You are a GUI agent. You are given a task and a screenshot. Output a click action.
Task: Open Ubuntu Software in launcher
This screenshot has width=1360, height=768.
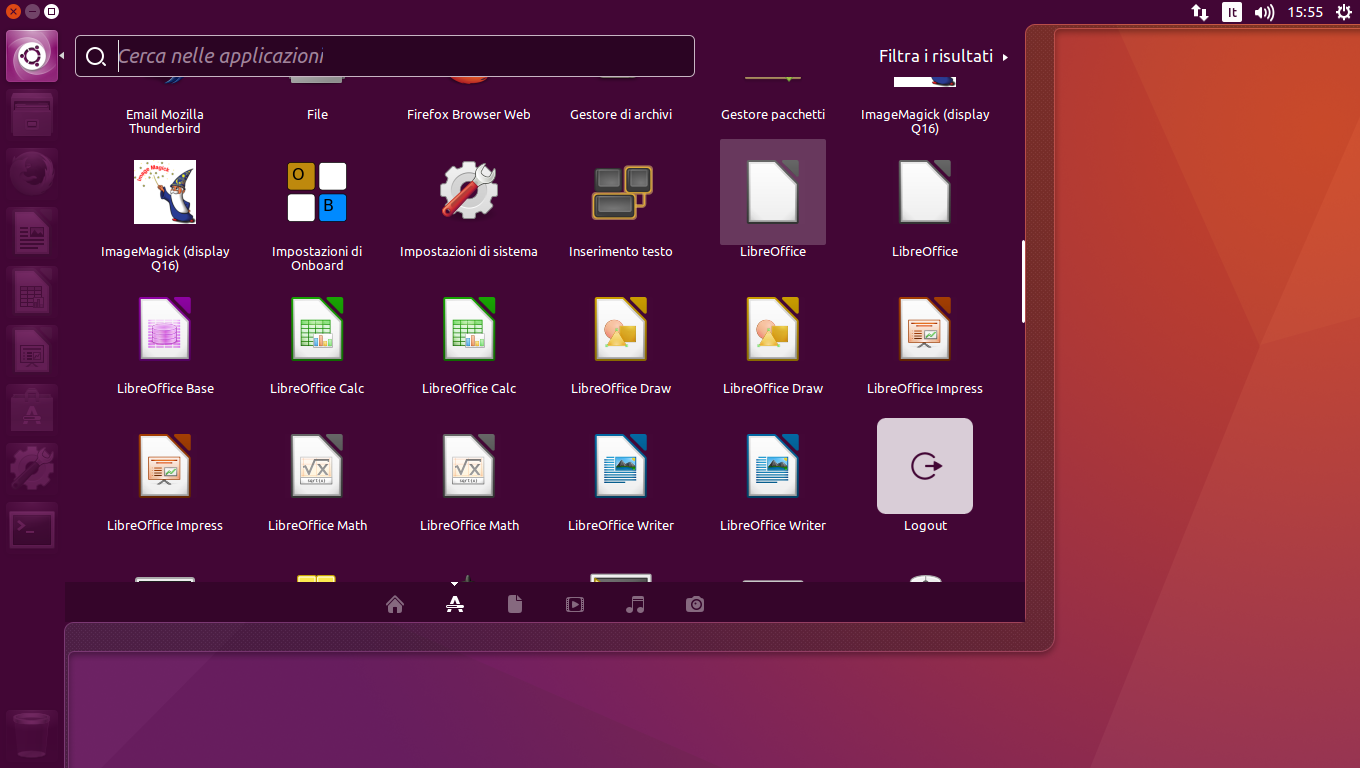[32, 411]
